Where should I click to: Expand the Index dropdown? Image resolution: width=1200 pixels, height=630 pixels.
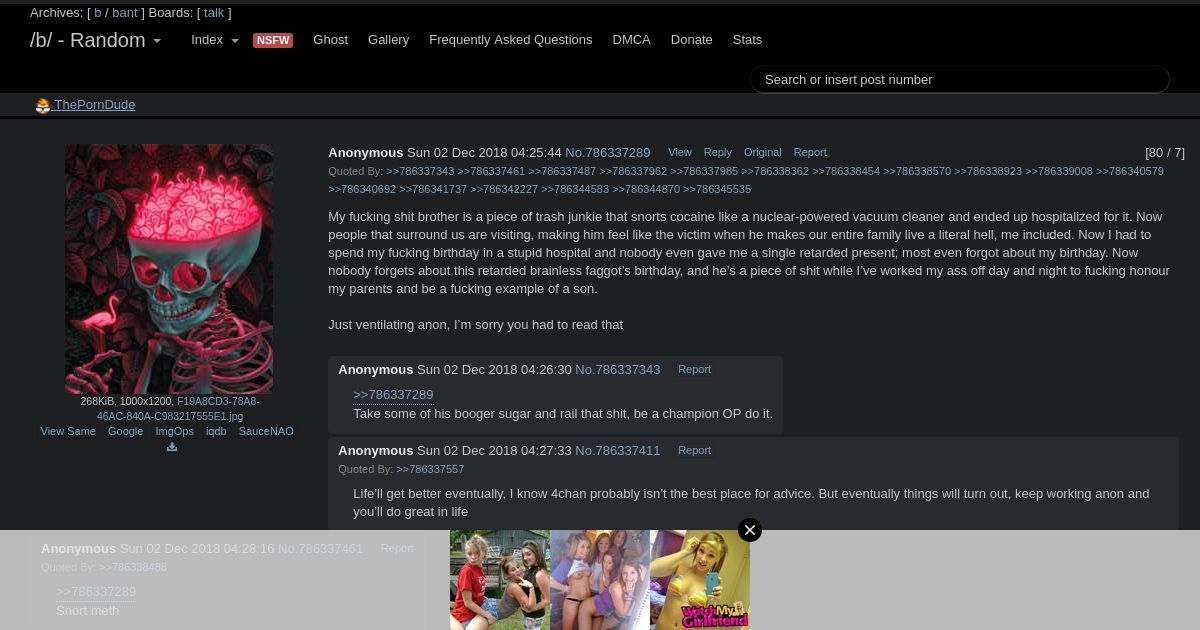tap(215, 40)
